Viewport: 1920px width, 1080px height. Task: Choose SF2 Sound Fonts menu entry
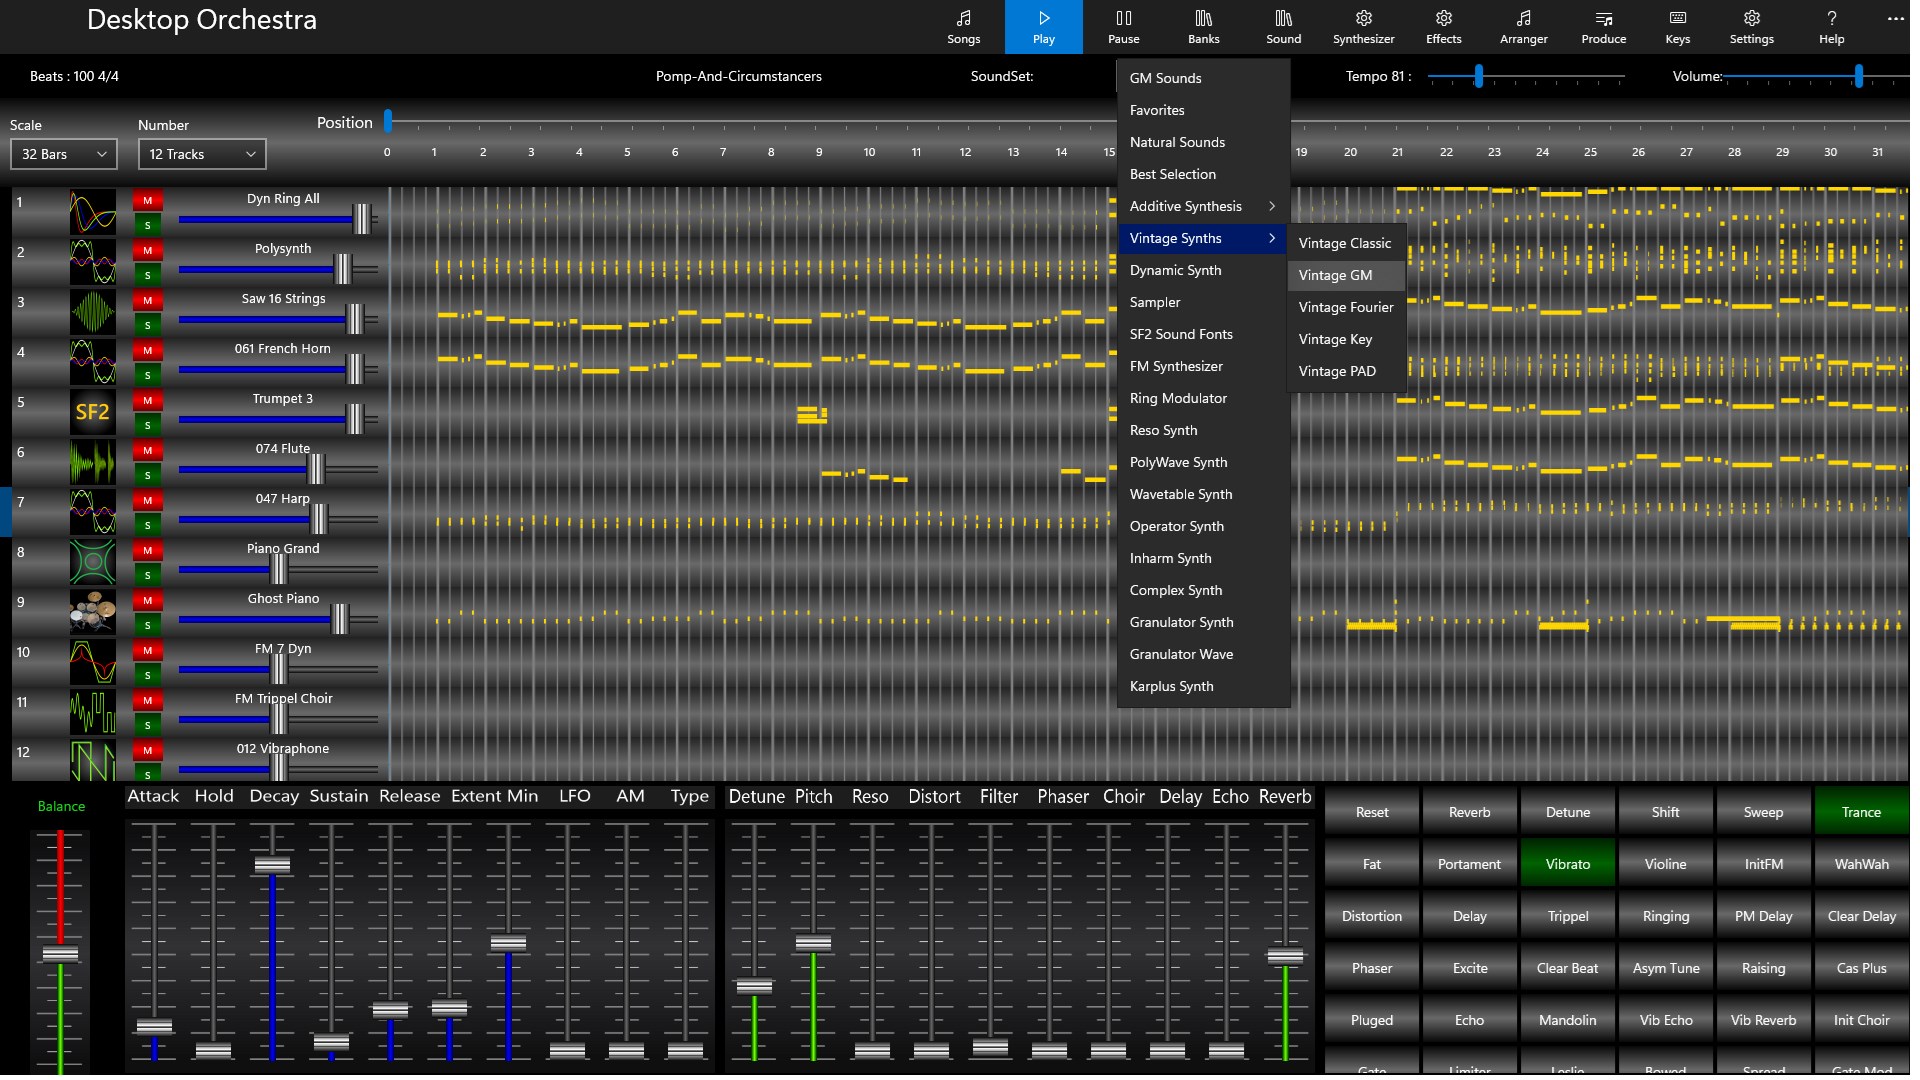[1181, 334]
